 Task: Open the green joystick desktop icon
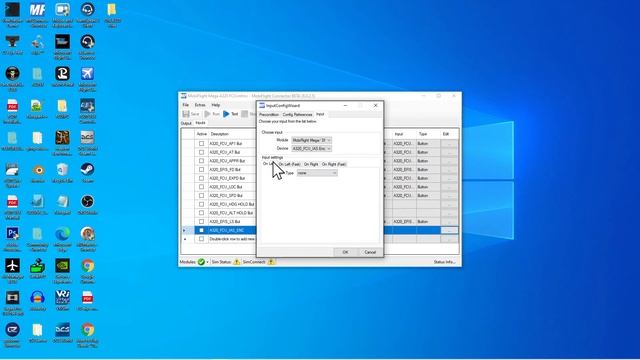coord(37,266)
